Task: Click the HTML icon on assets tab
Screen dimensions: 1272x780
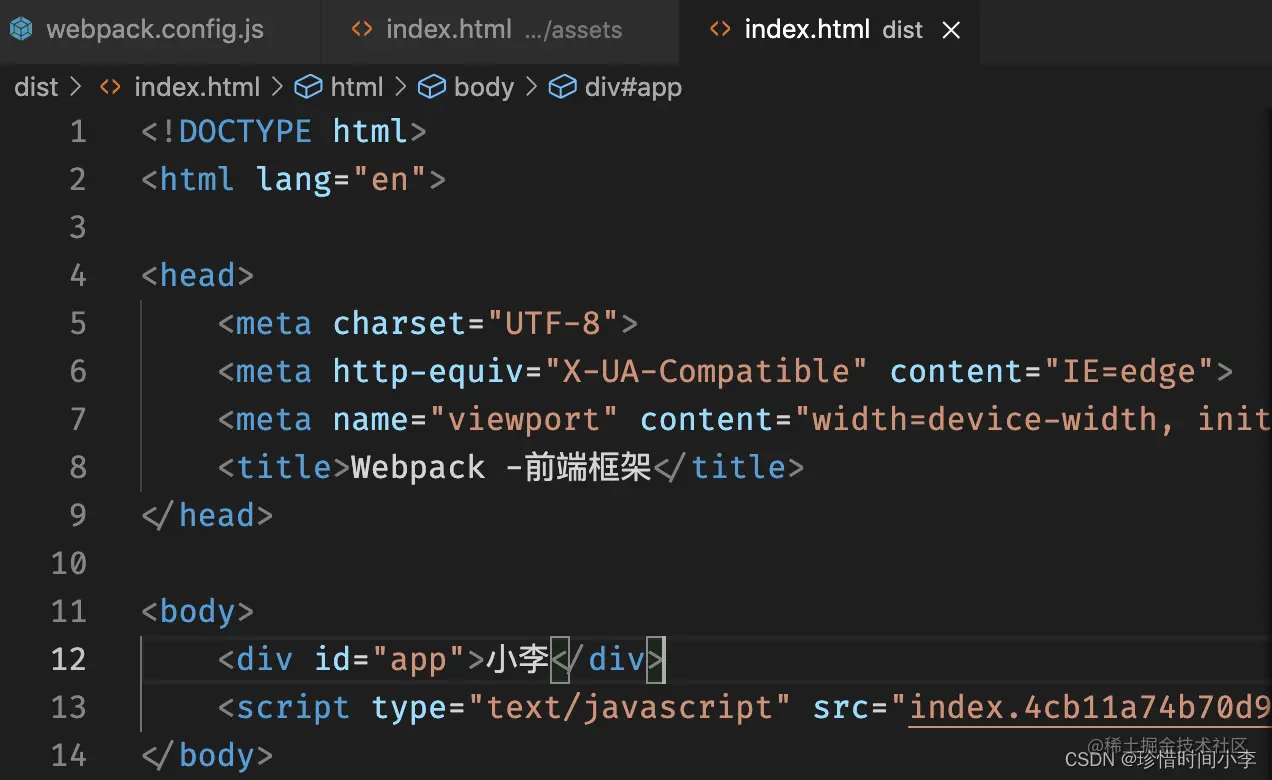Action: pos(362,30)
